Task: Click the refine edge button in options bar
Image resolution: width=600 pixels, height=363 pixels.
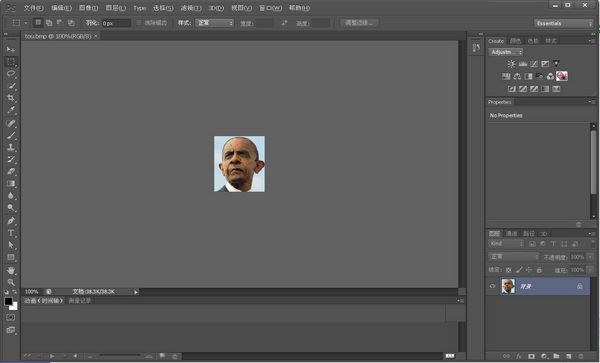Action: pyautogui.click(x=359, y=23)
